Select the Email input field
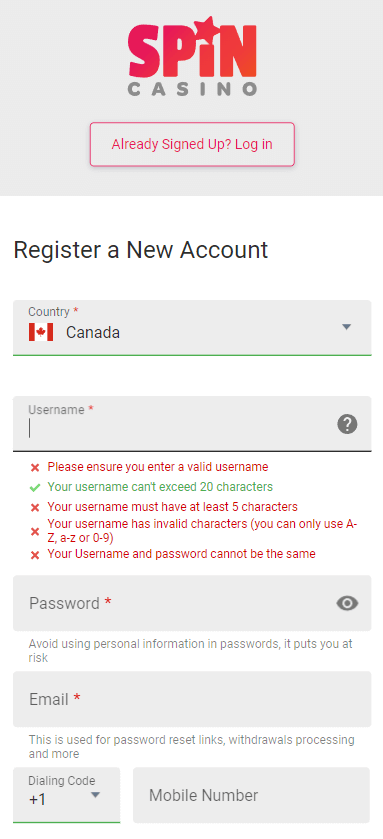The width and height of the screenshot is (383, 839). [192, 699]
